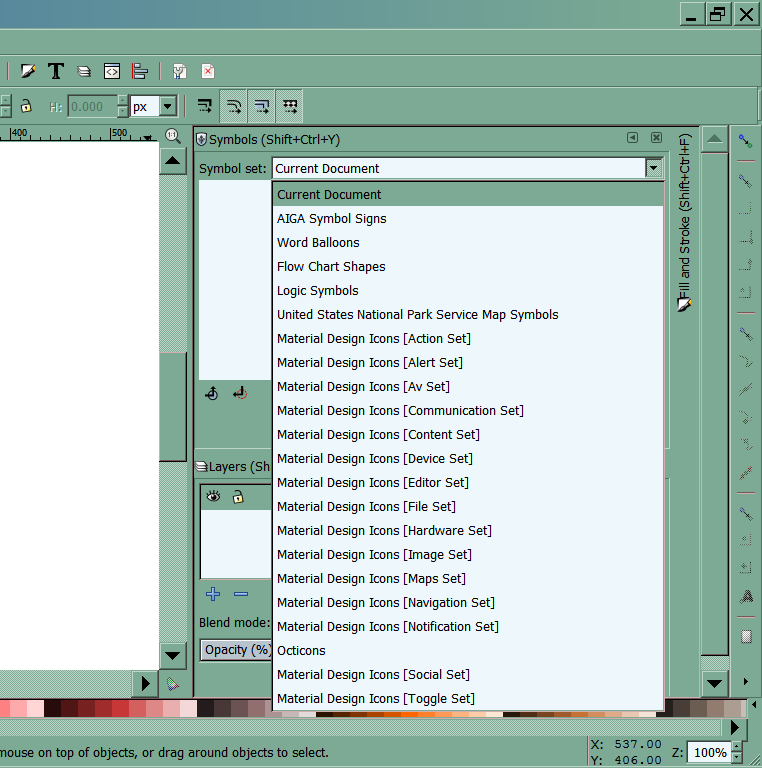
Task: Click the remove layer minus icon
Action: (x=241, y=594)
